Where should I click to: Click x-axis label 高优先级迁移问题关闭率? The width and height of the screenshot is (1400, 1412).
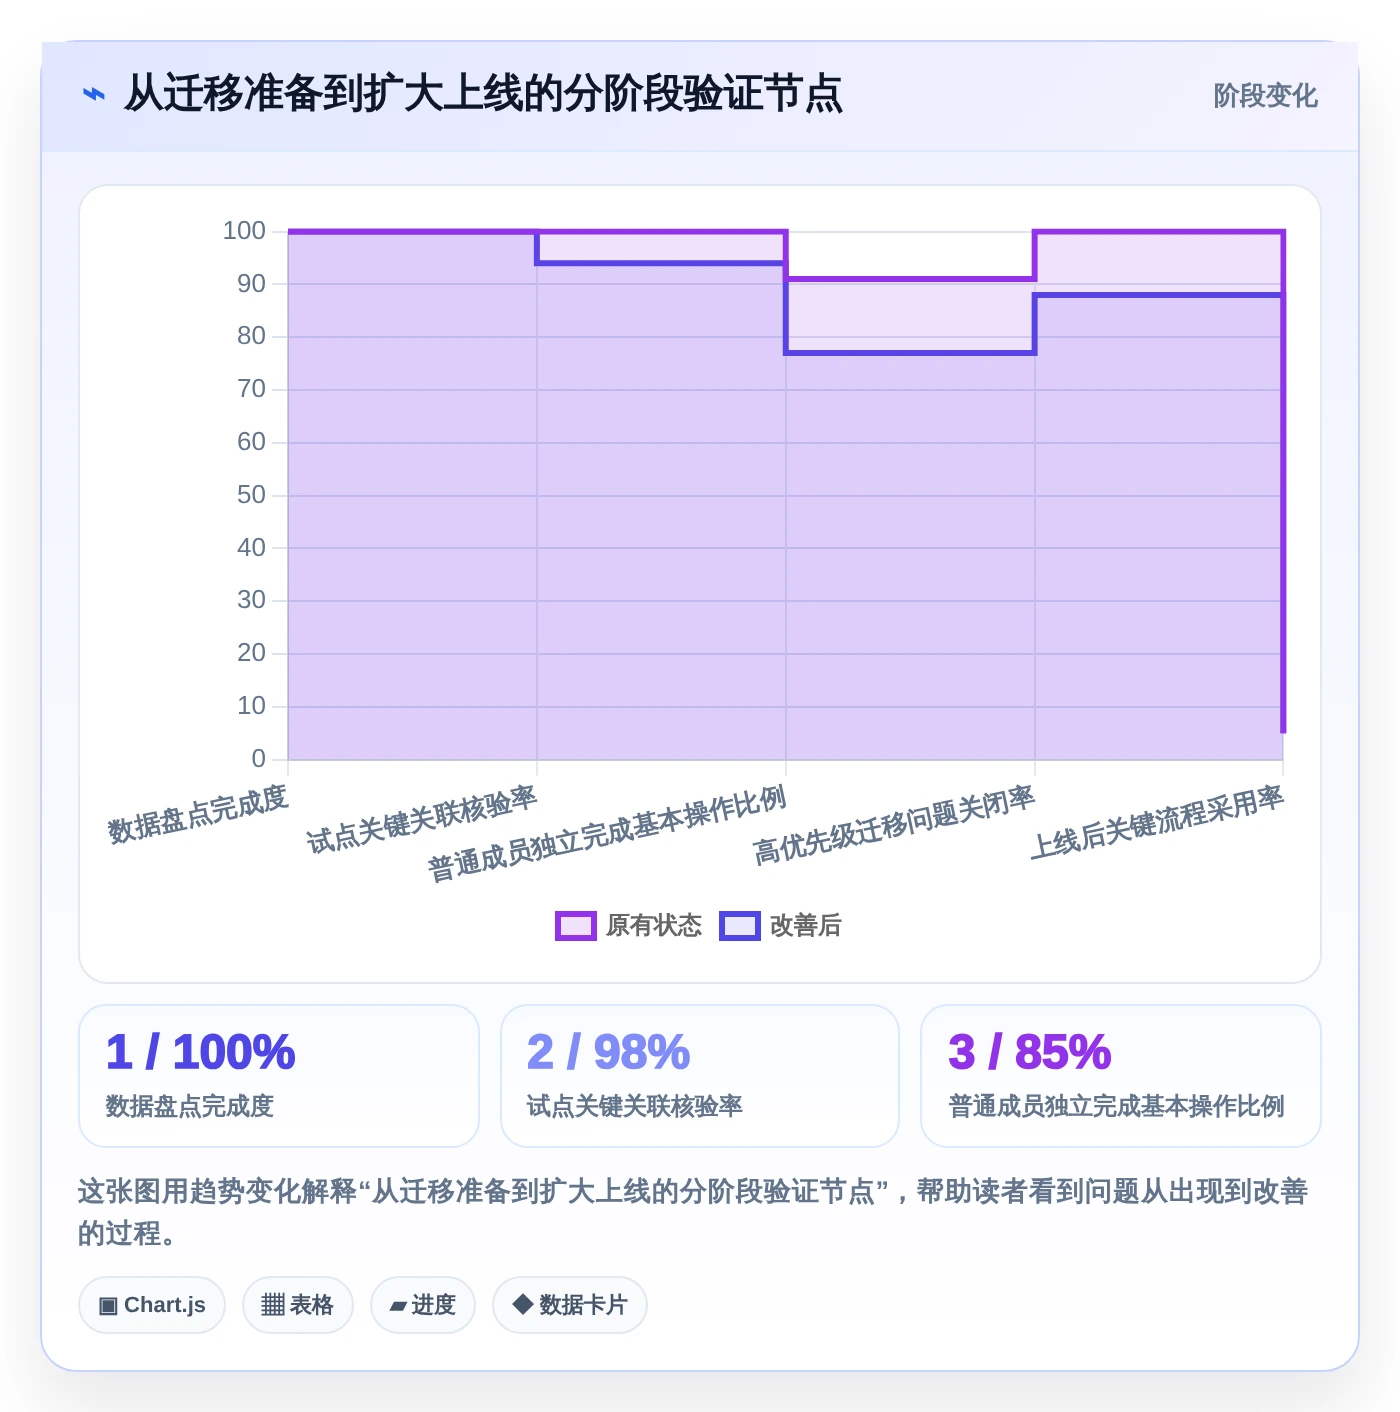tap(894, 825)
